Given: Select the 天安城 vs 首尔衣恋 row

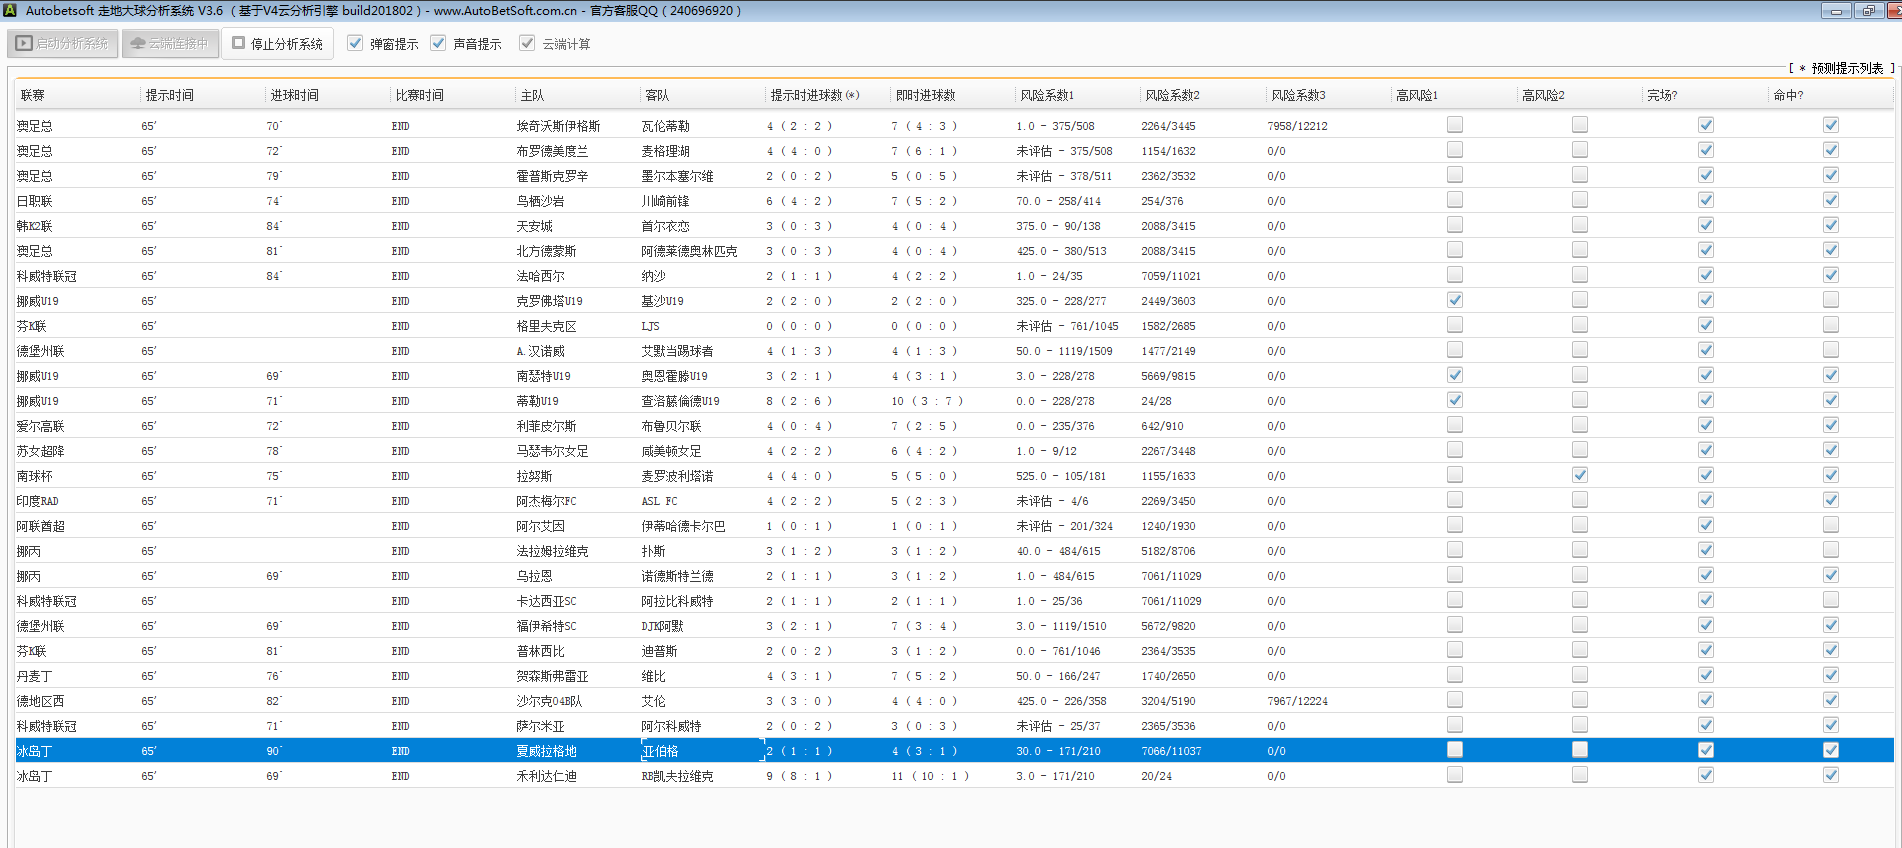Looking at the screenshot, I should point(535,226).
